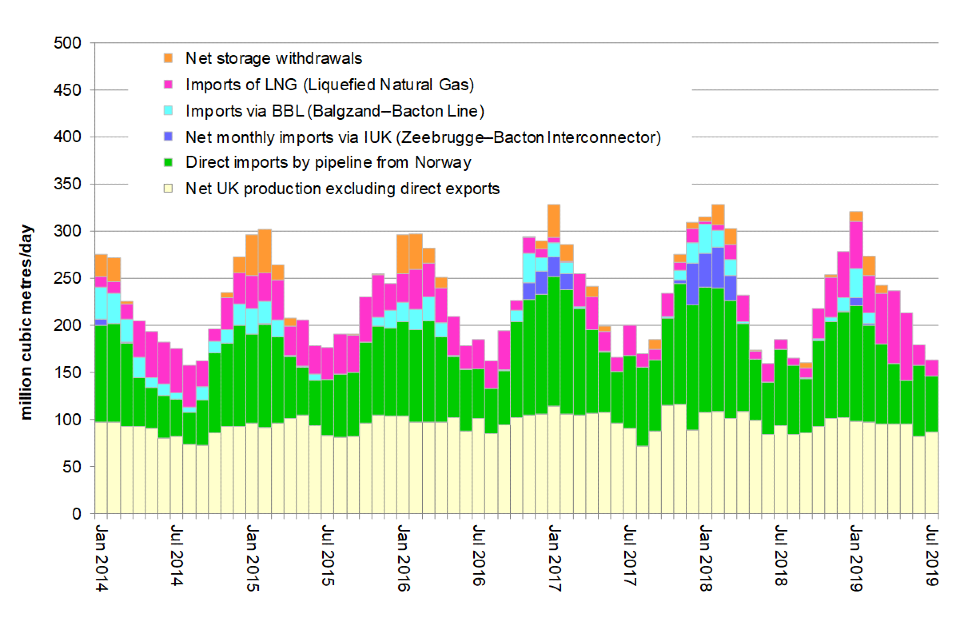
Task: Click the 'Jan 2014' x-axis label
Action: [100, 556]
